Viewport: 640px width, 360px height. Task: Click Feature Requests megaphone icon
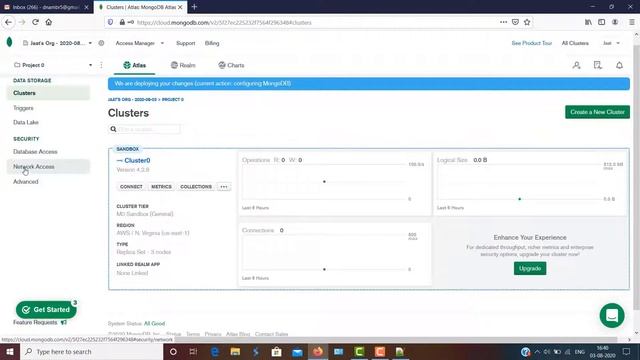tap(64, 322)
